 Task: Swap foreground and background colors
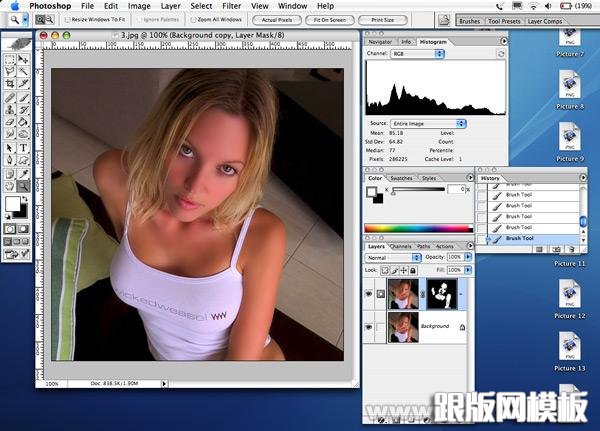[x=25, y=199]
